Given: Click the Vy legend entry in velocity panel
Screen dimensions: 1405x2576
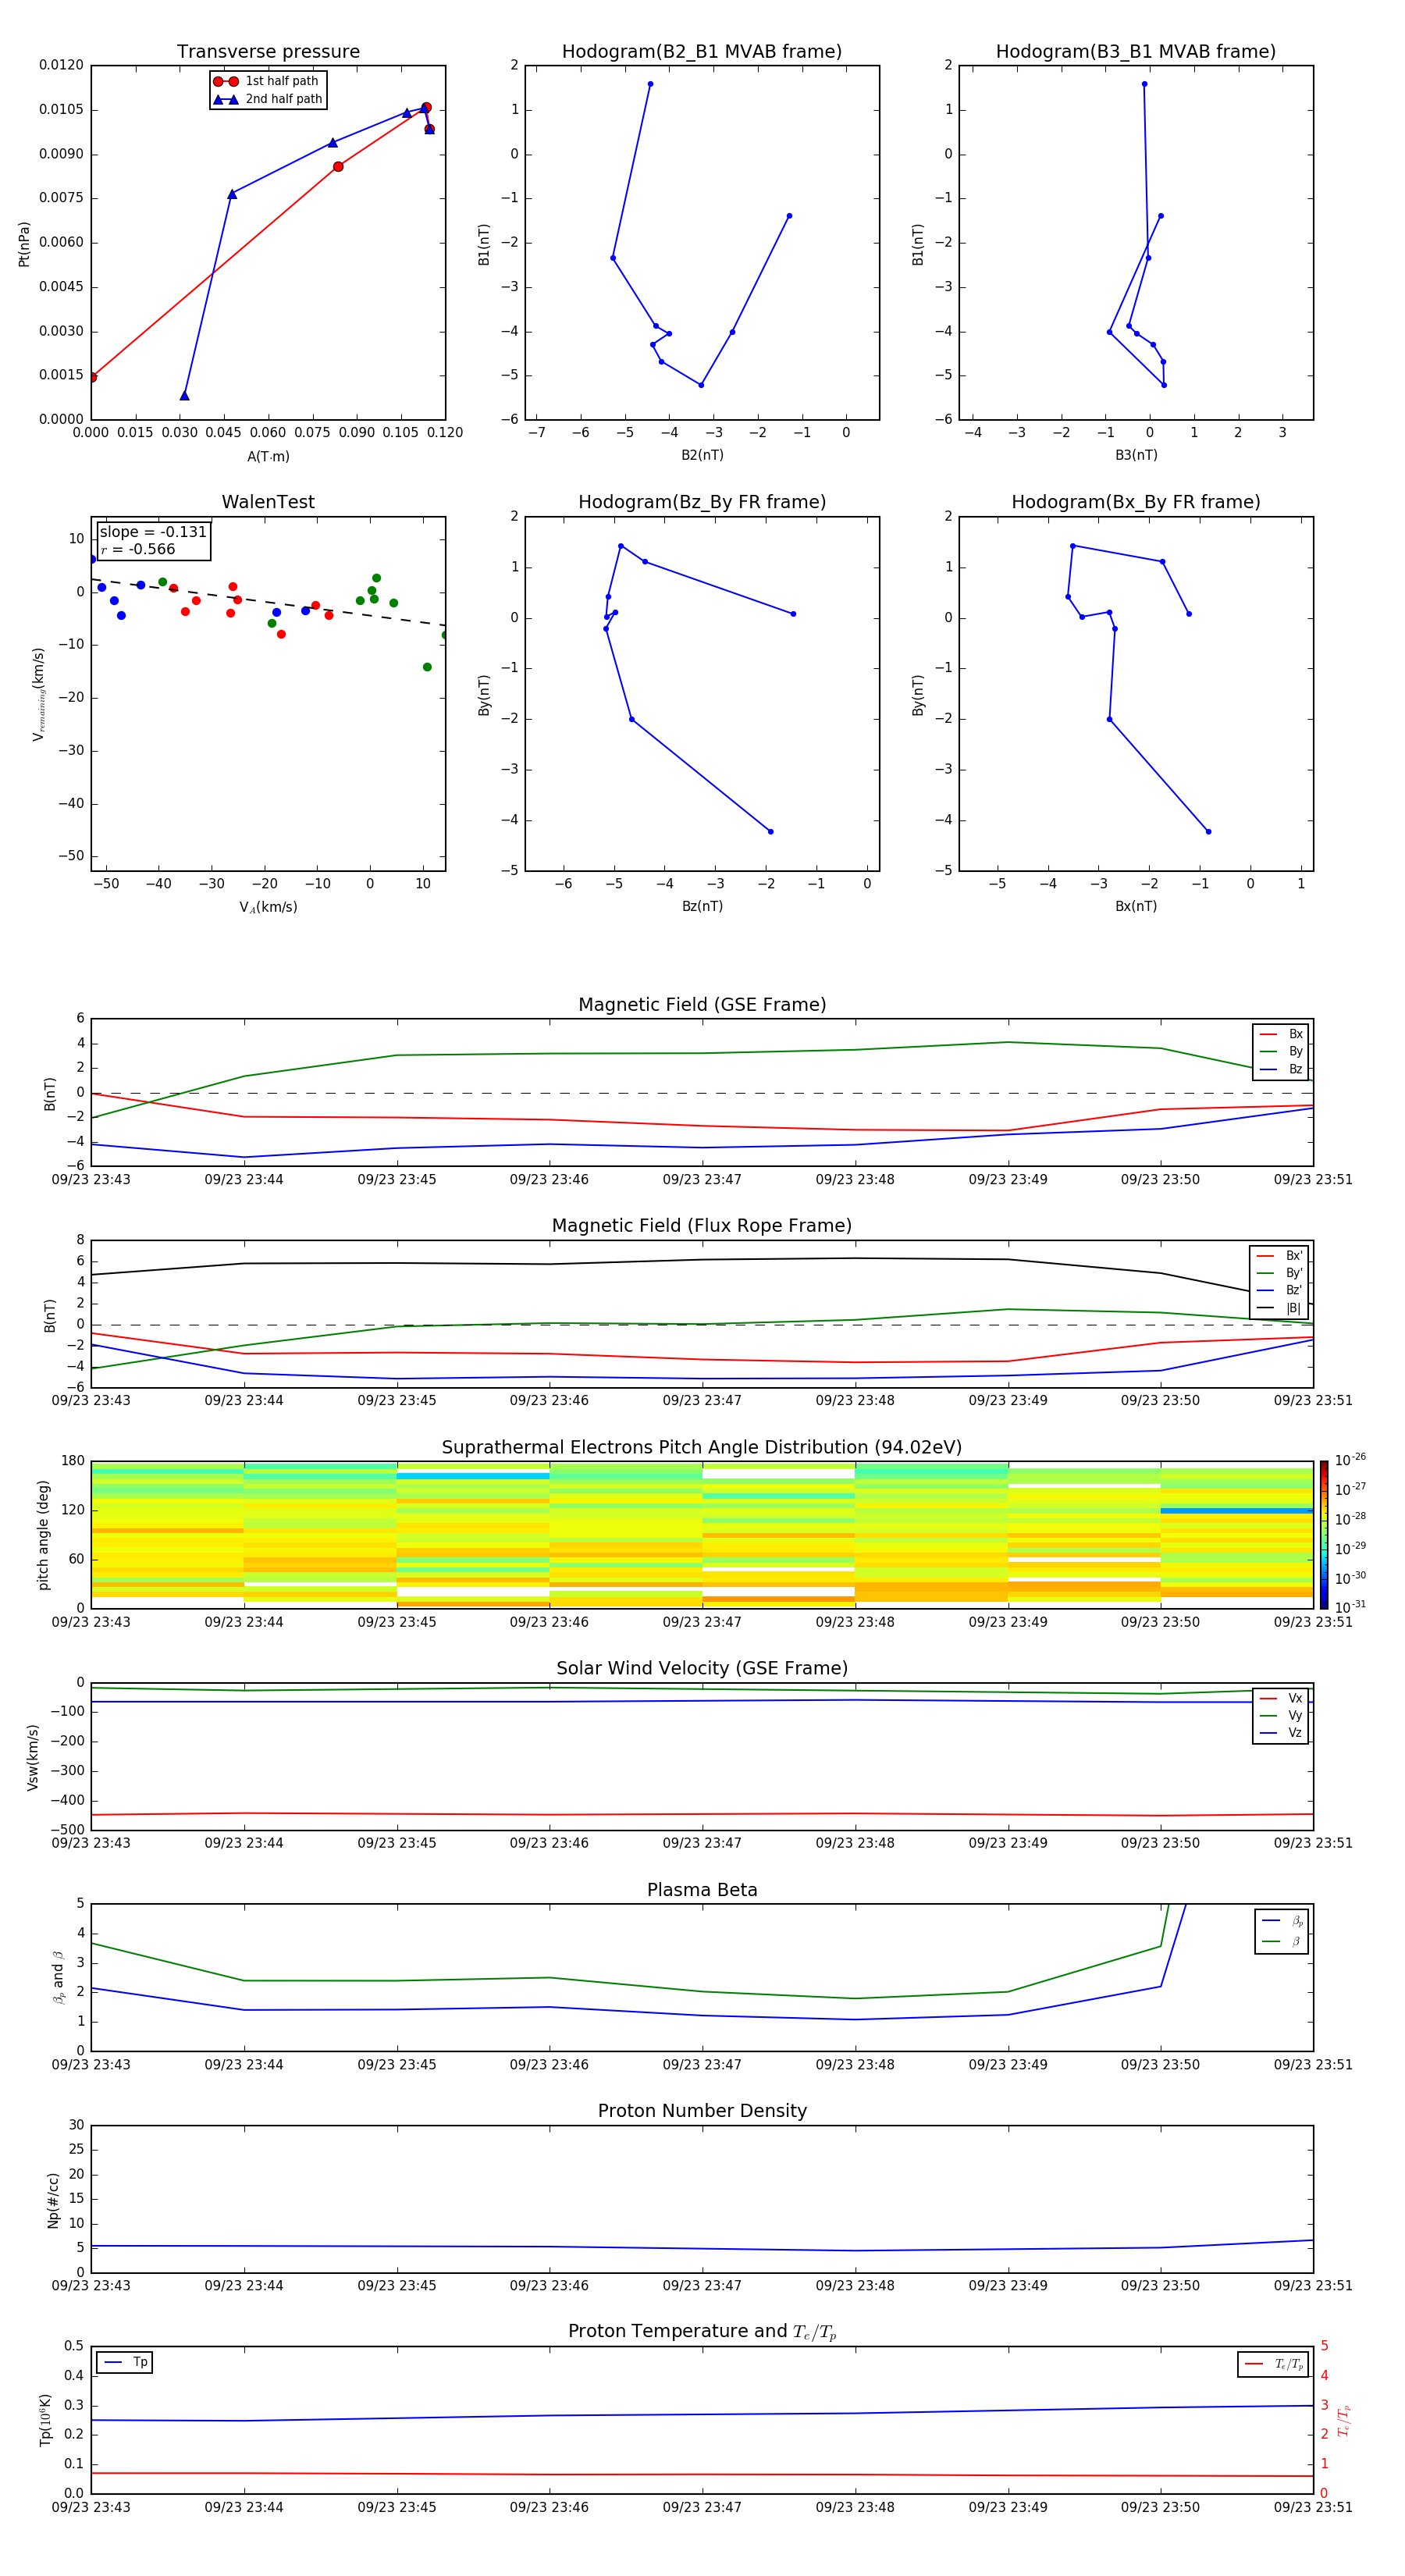Looking at the screenshot, I should point(1281,1715).
